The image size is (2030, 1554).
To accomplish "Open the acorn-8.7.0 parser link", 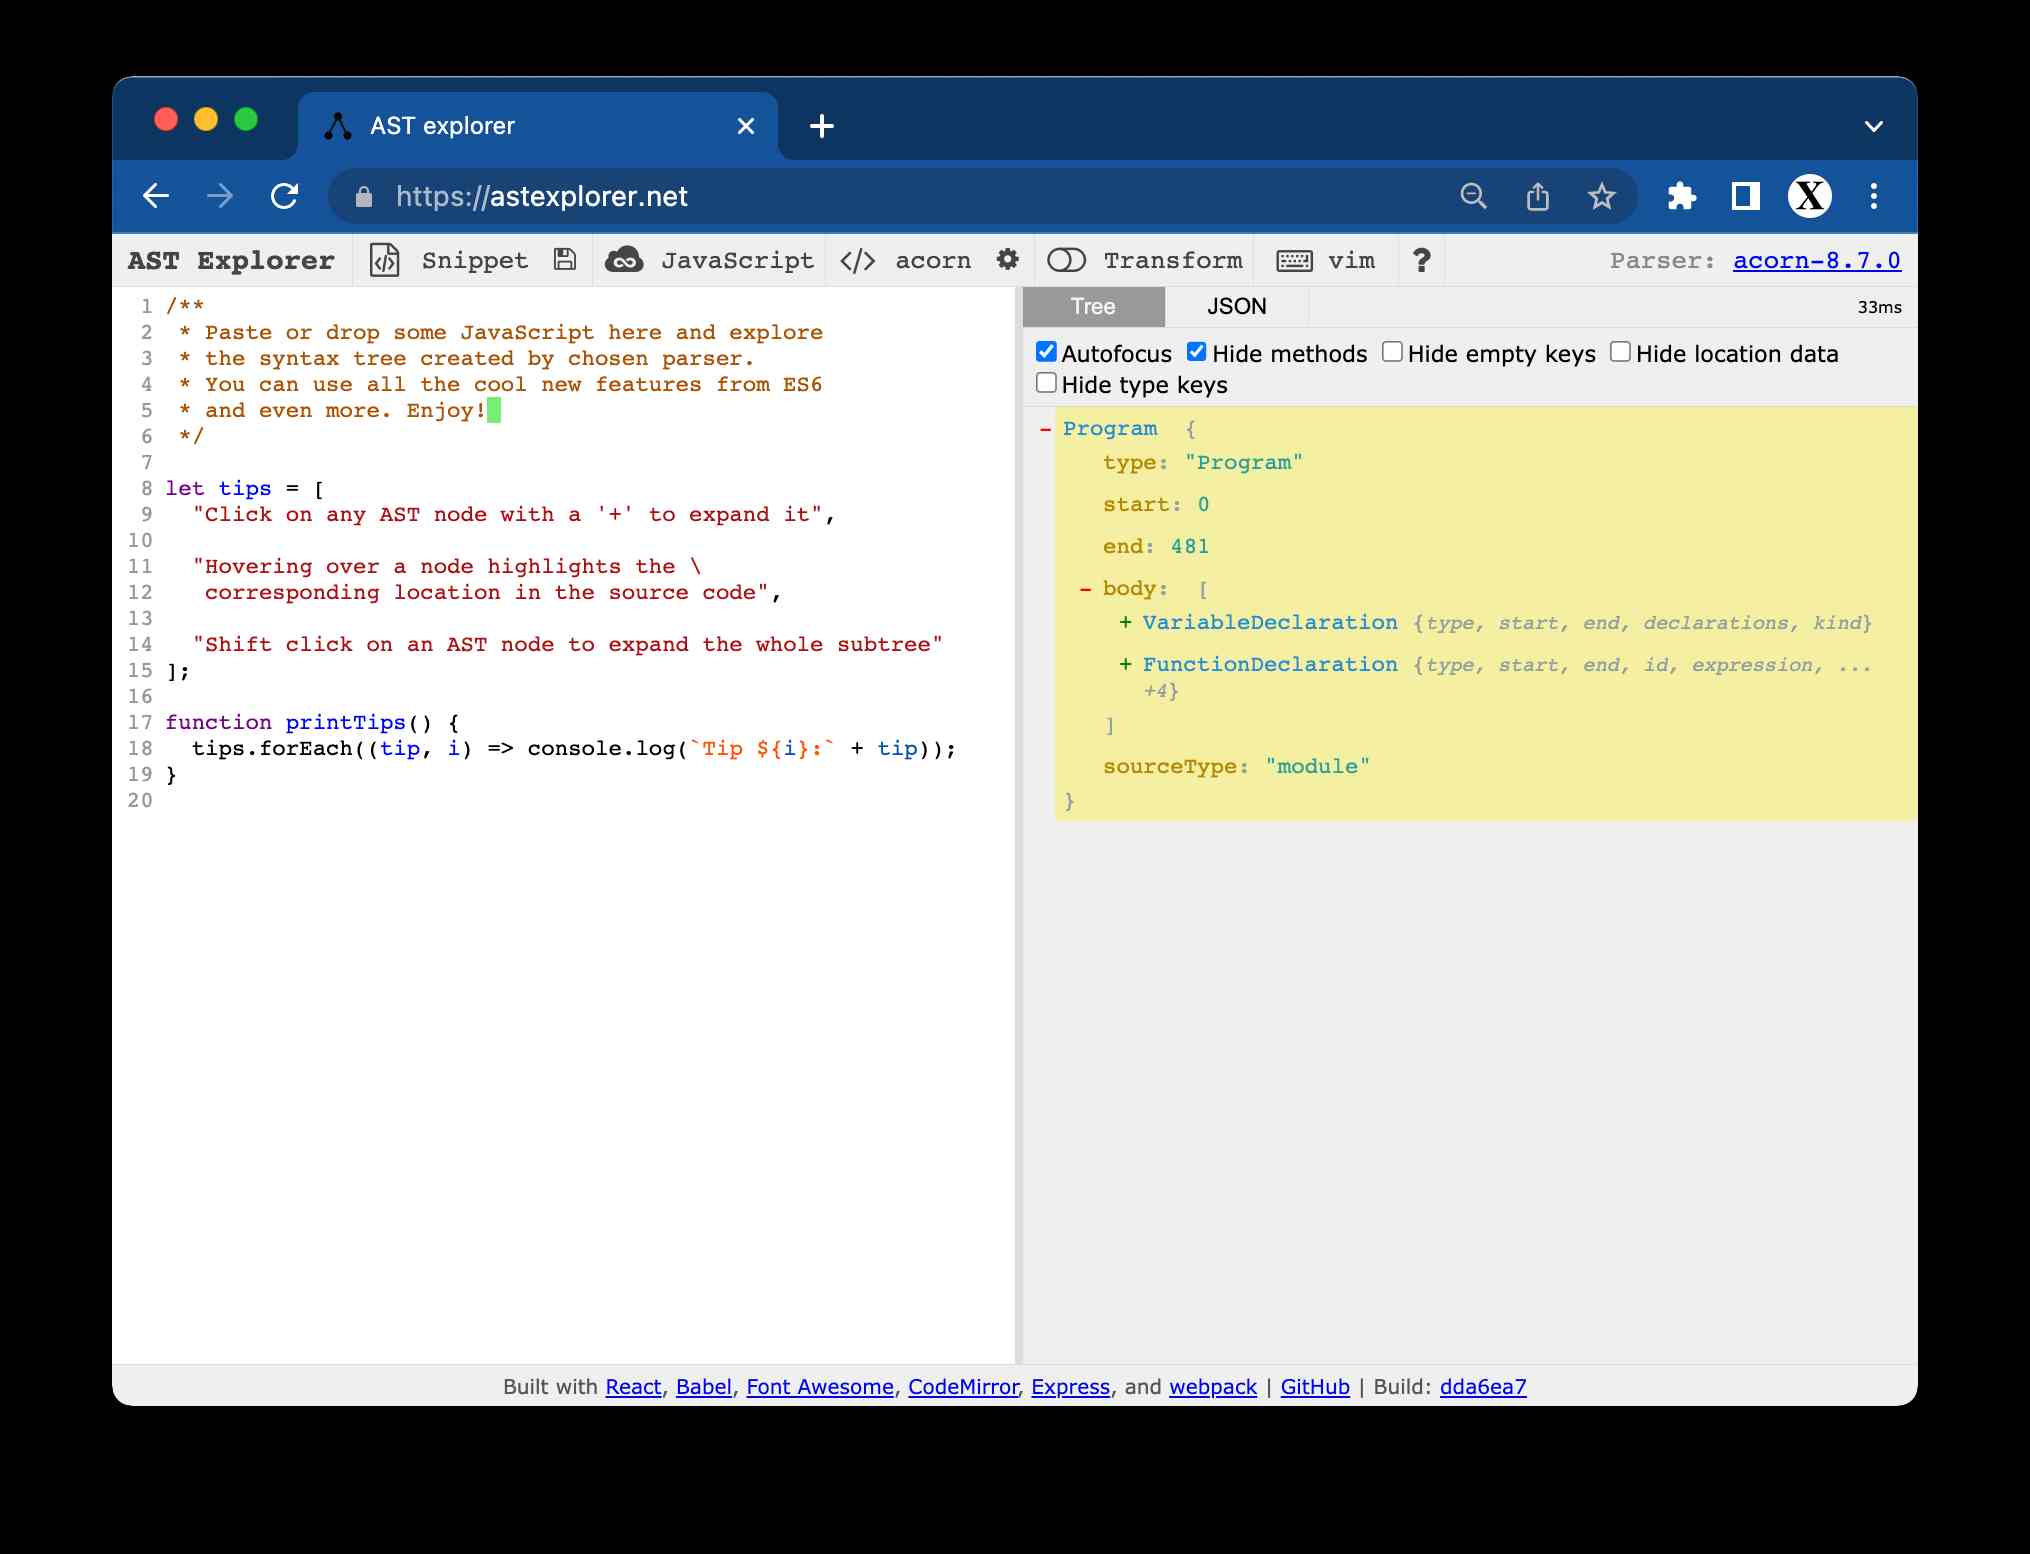I will coord(1816,260).
